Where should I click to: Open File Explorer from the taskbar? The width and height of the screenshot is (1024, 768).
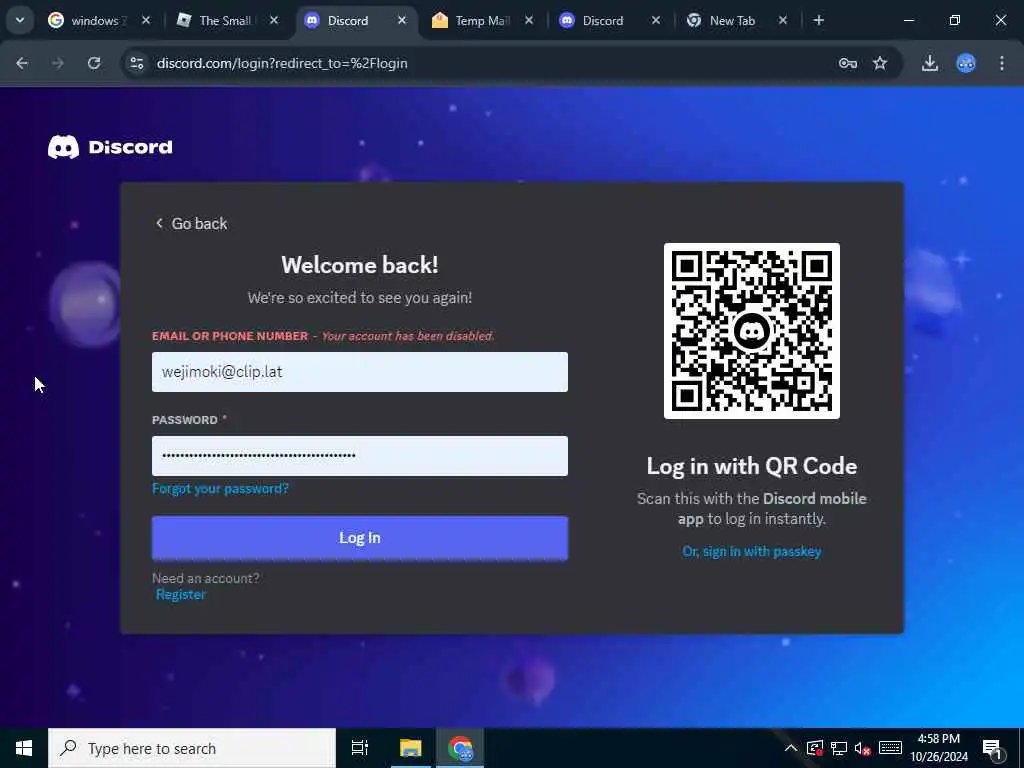pos(411,748)
